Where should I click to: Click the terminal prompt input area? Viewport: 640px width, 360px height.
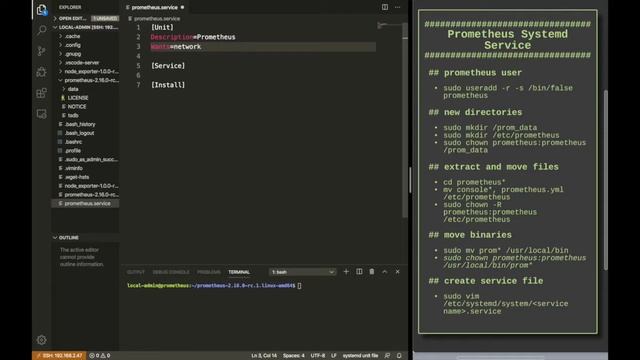[x=300, y=286]
